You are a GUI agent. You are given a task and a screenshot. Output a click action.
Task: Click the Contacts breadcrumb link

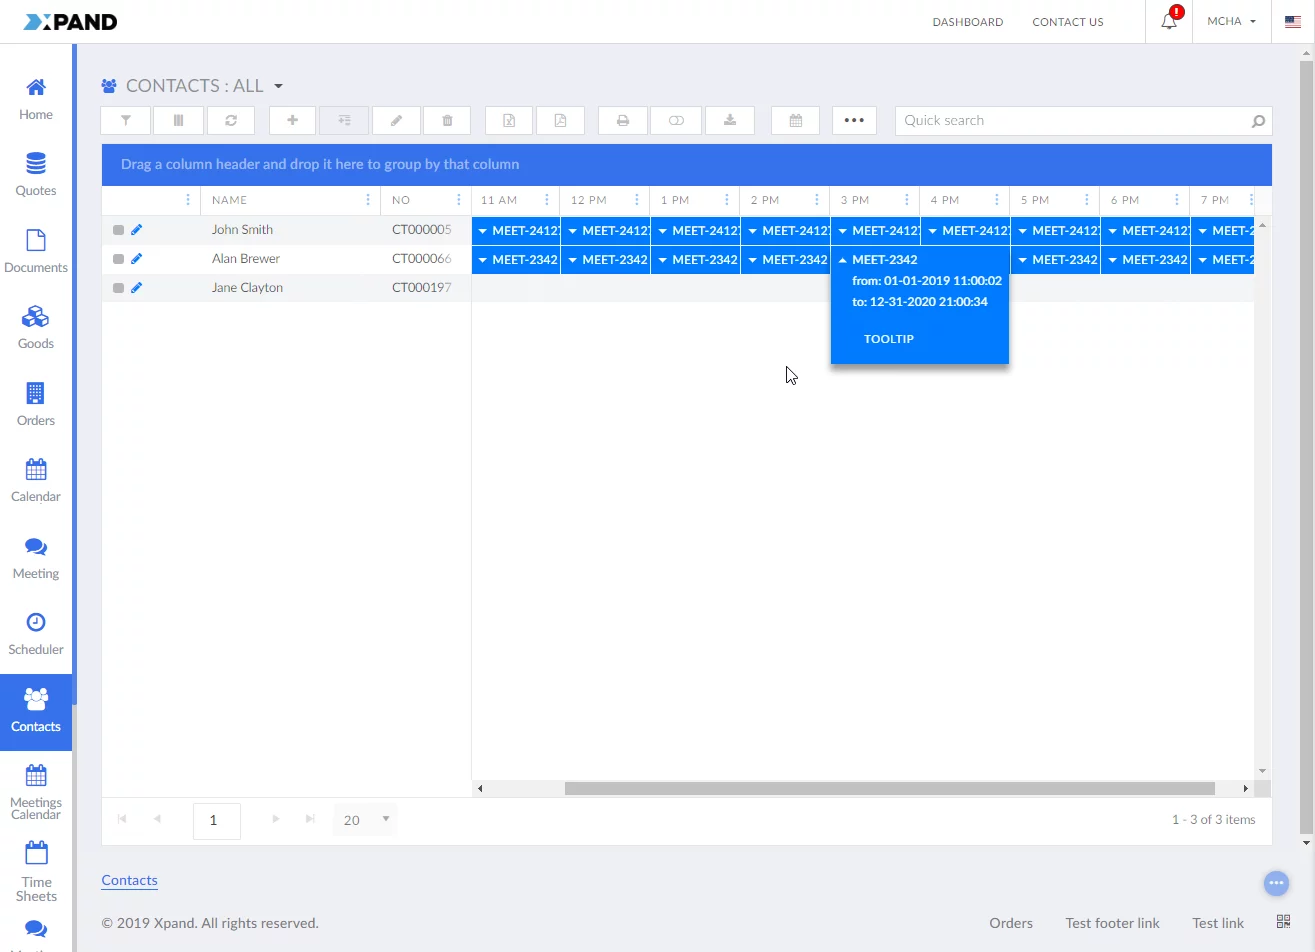pos(129,880)
